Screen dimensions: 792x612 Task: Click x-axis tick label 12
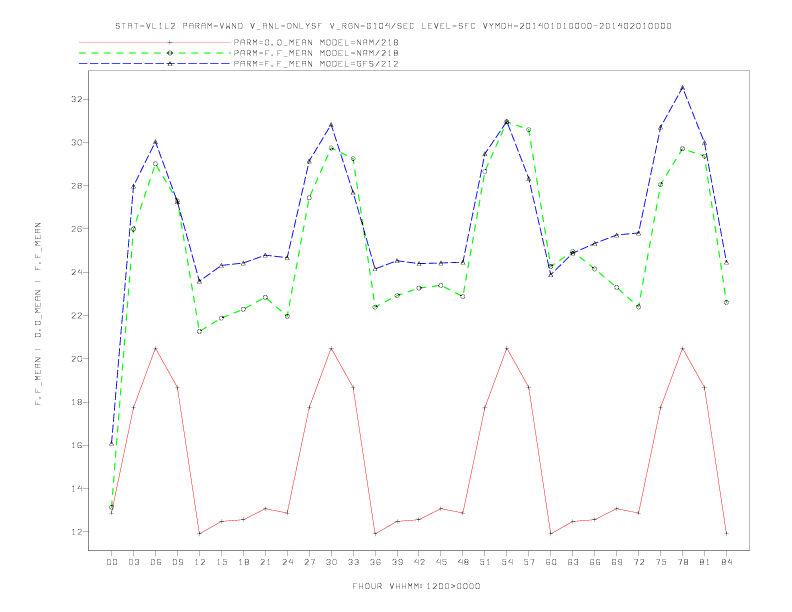(200, 562)
